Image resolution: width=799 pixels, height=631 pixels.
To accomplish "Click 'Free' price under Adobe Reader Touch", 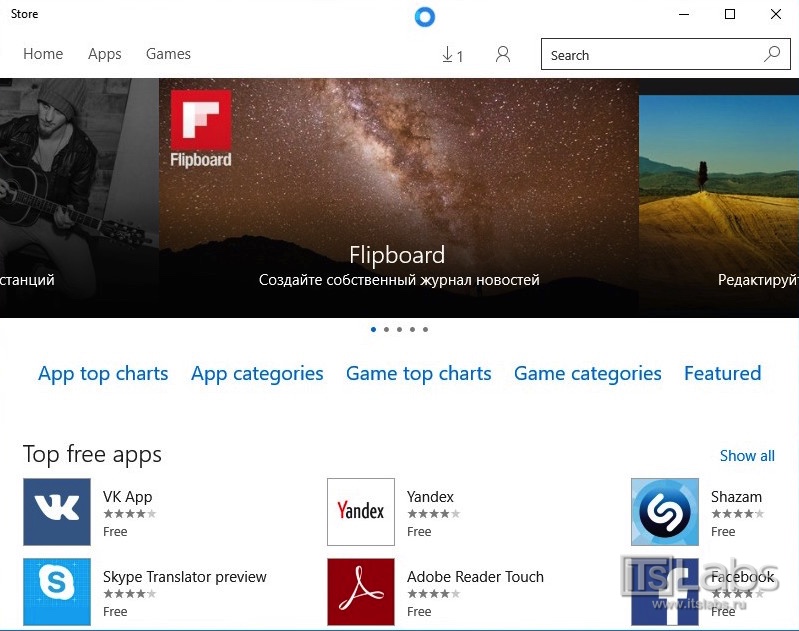I will click(x=419, y=612).
